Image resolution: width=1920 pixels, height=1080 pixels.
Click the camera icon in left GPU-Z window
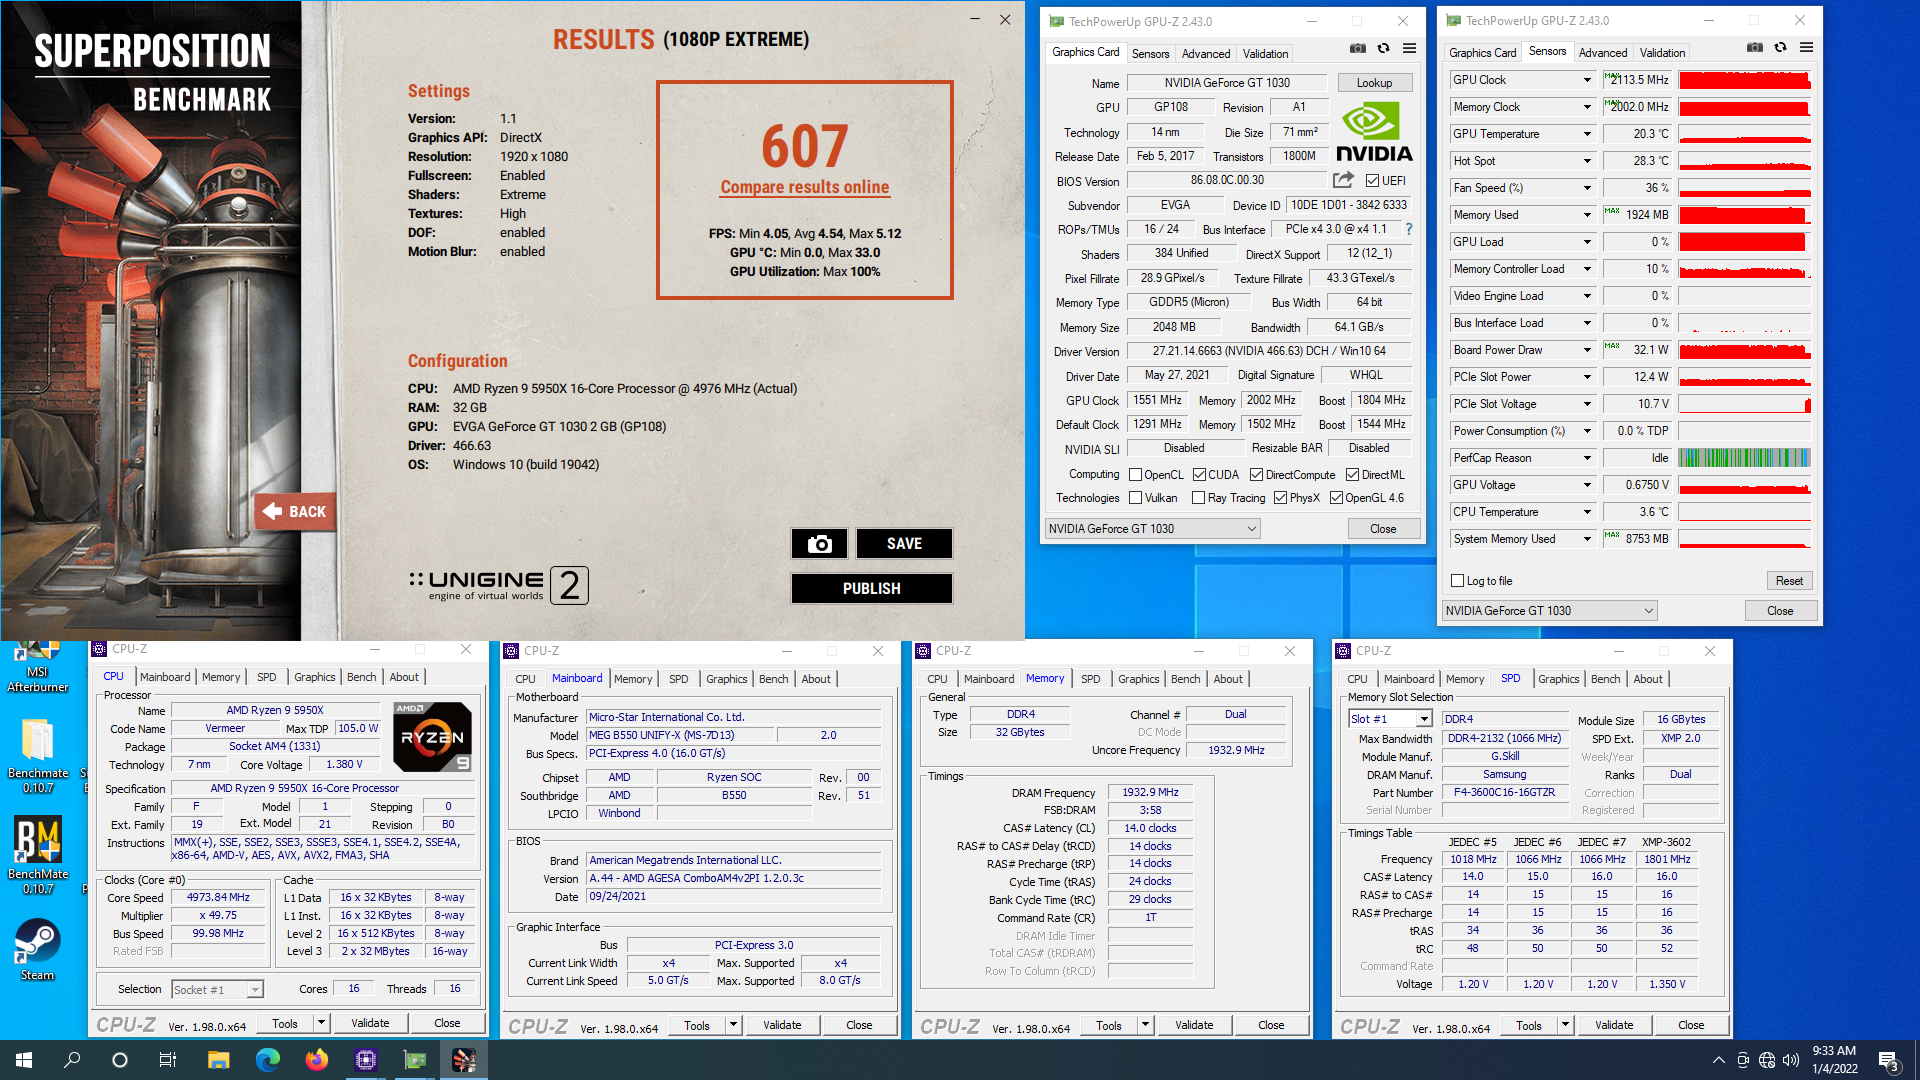coord(1357,48)
